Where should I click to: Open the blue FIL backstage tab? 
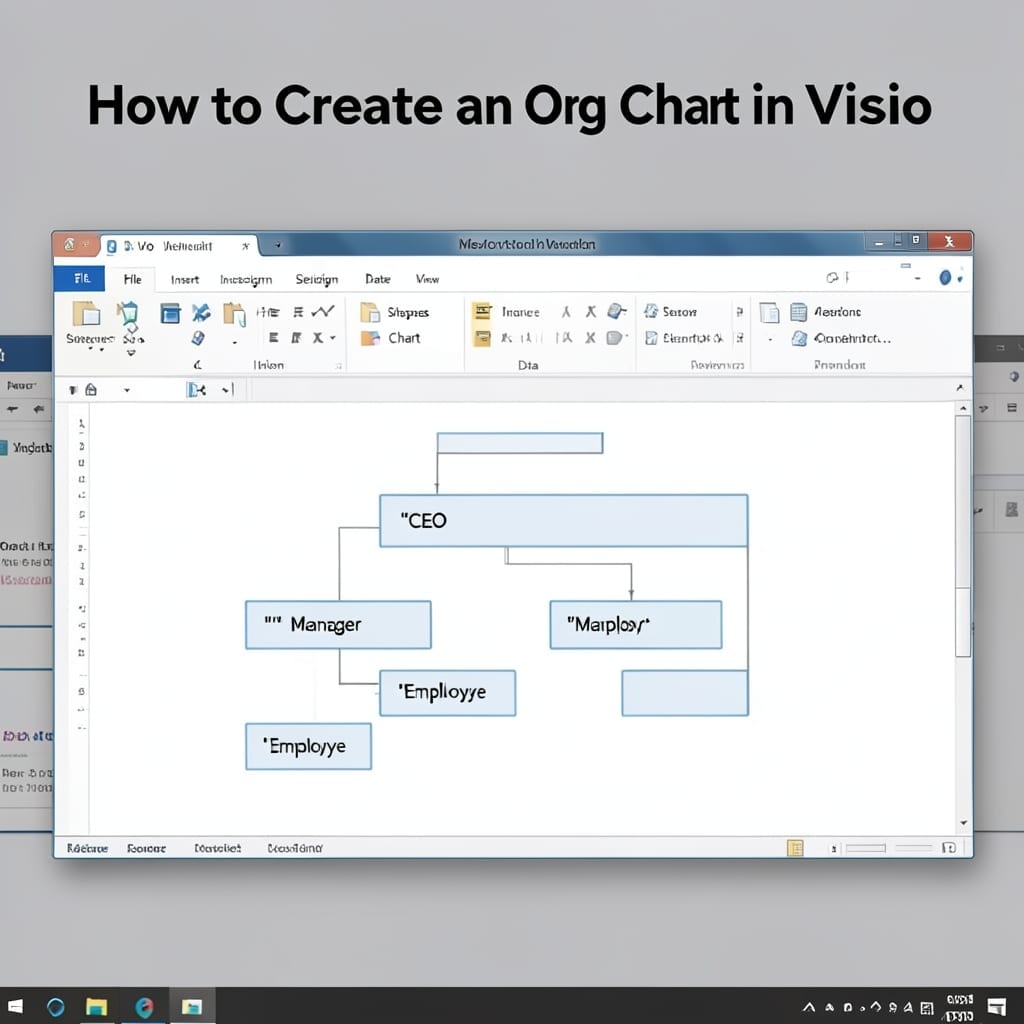(x=81, y=279)
